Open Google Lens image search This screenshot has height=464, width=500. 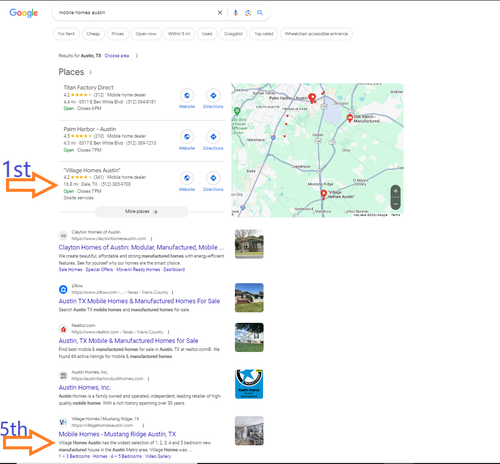(248, 13)
